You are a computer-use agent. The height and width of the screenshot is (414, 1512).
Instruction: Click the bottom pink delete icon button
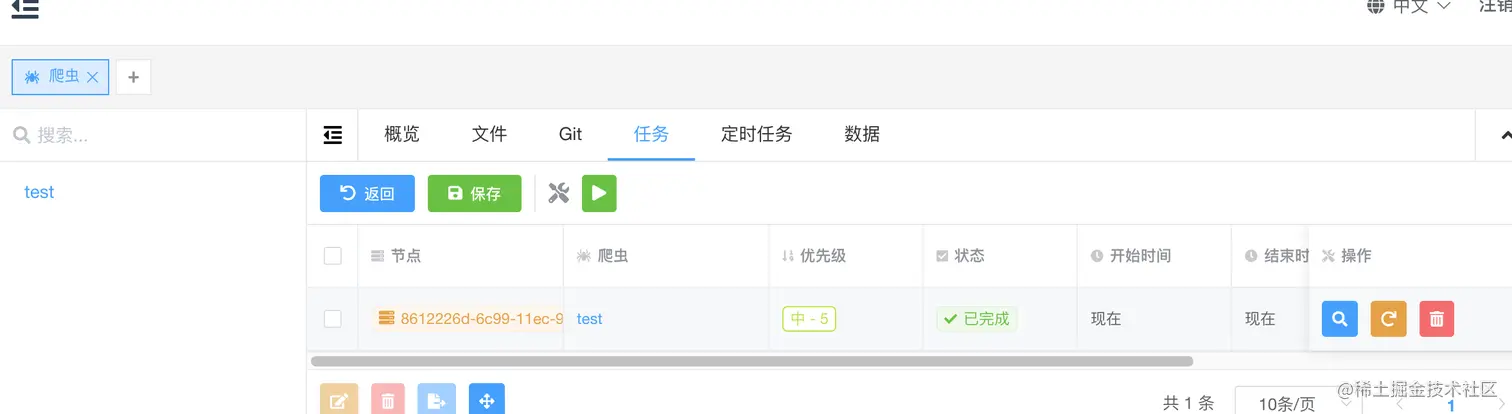click(x=388, y=400)
